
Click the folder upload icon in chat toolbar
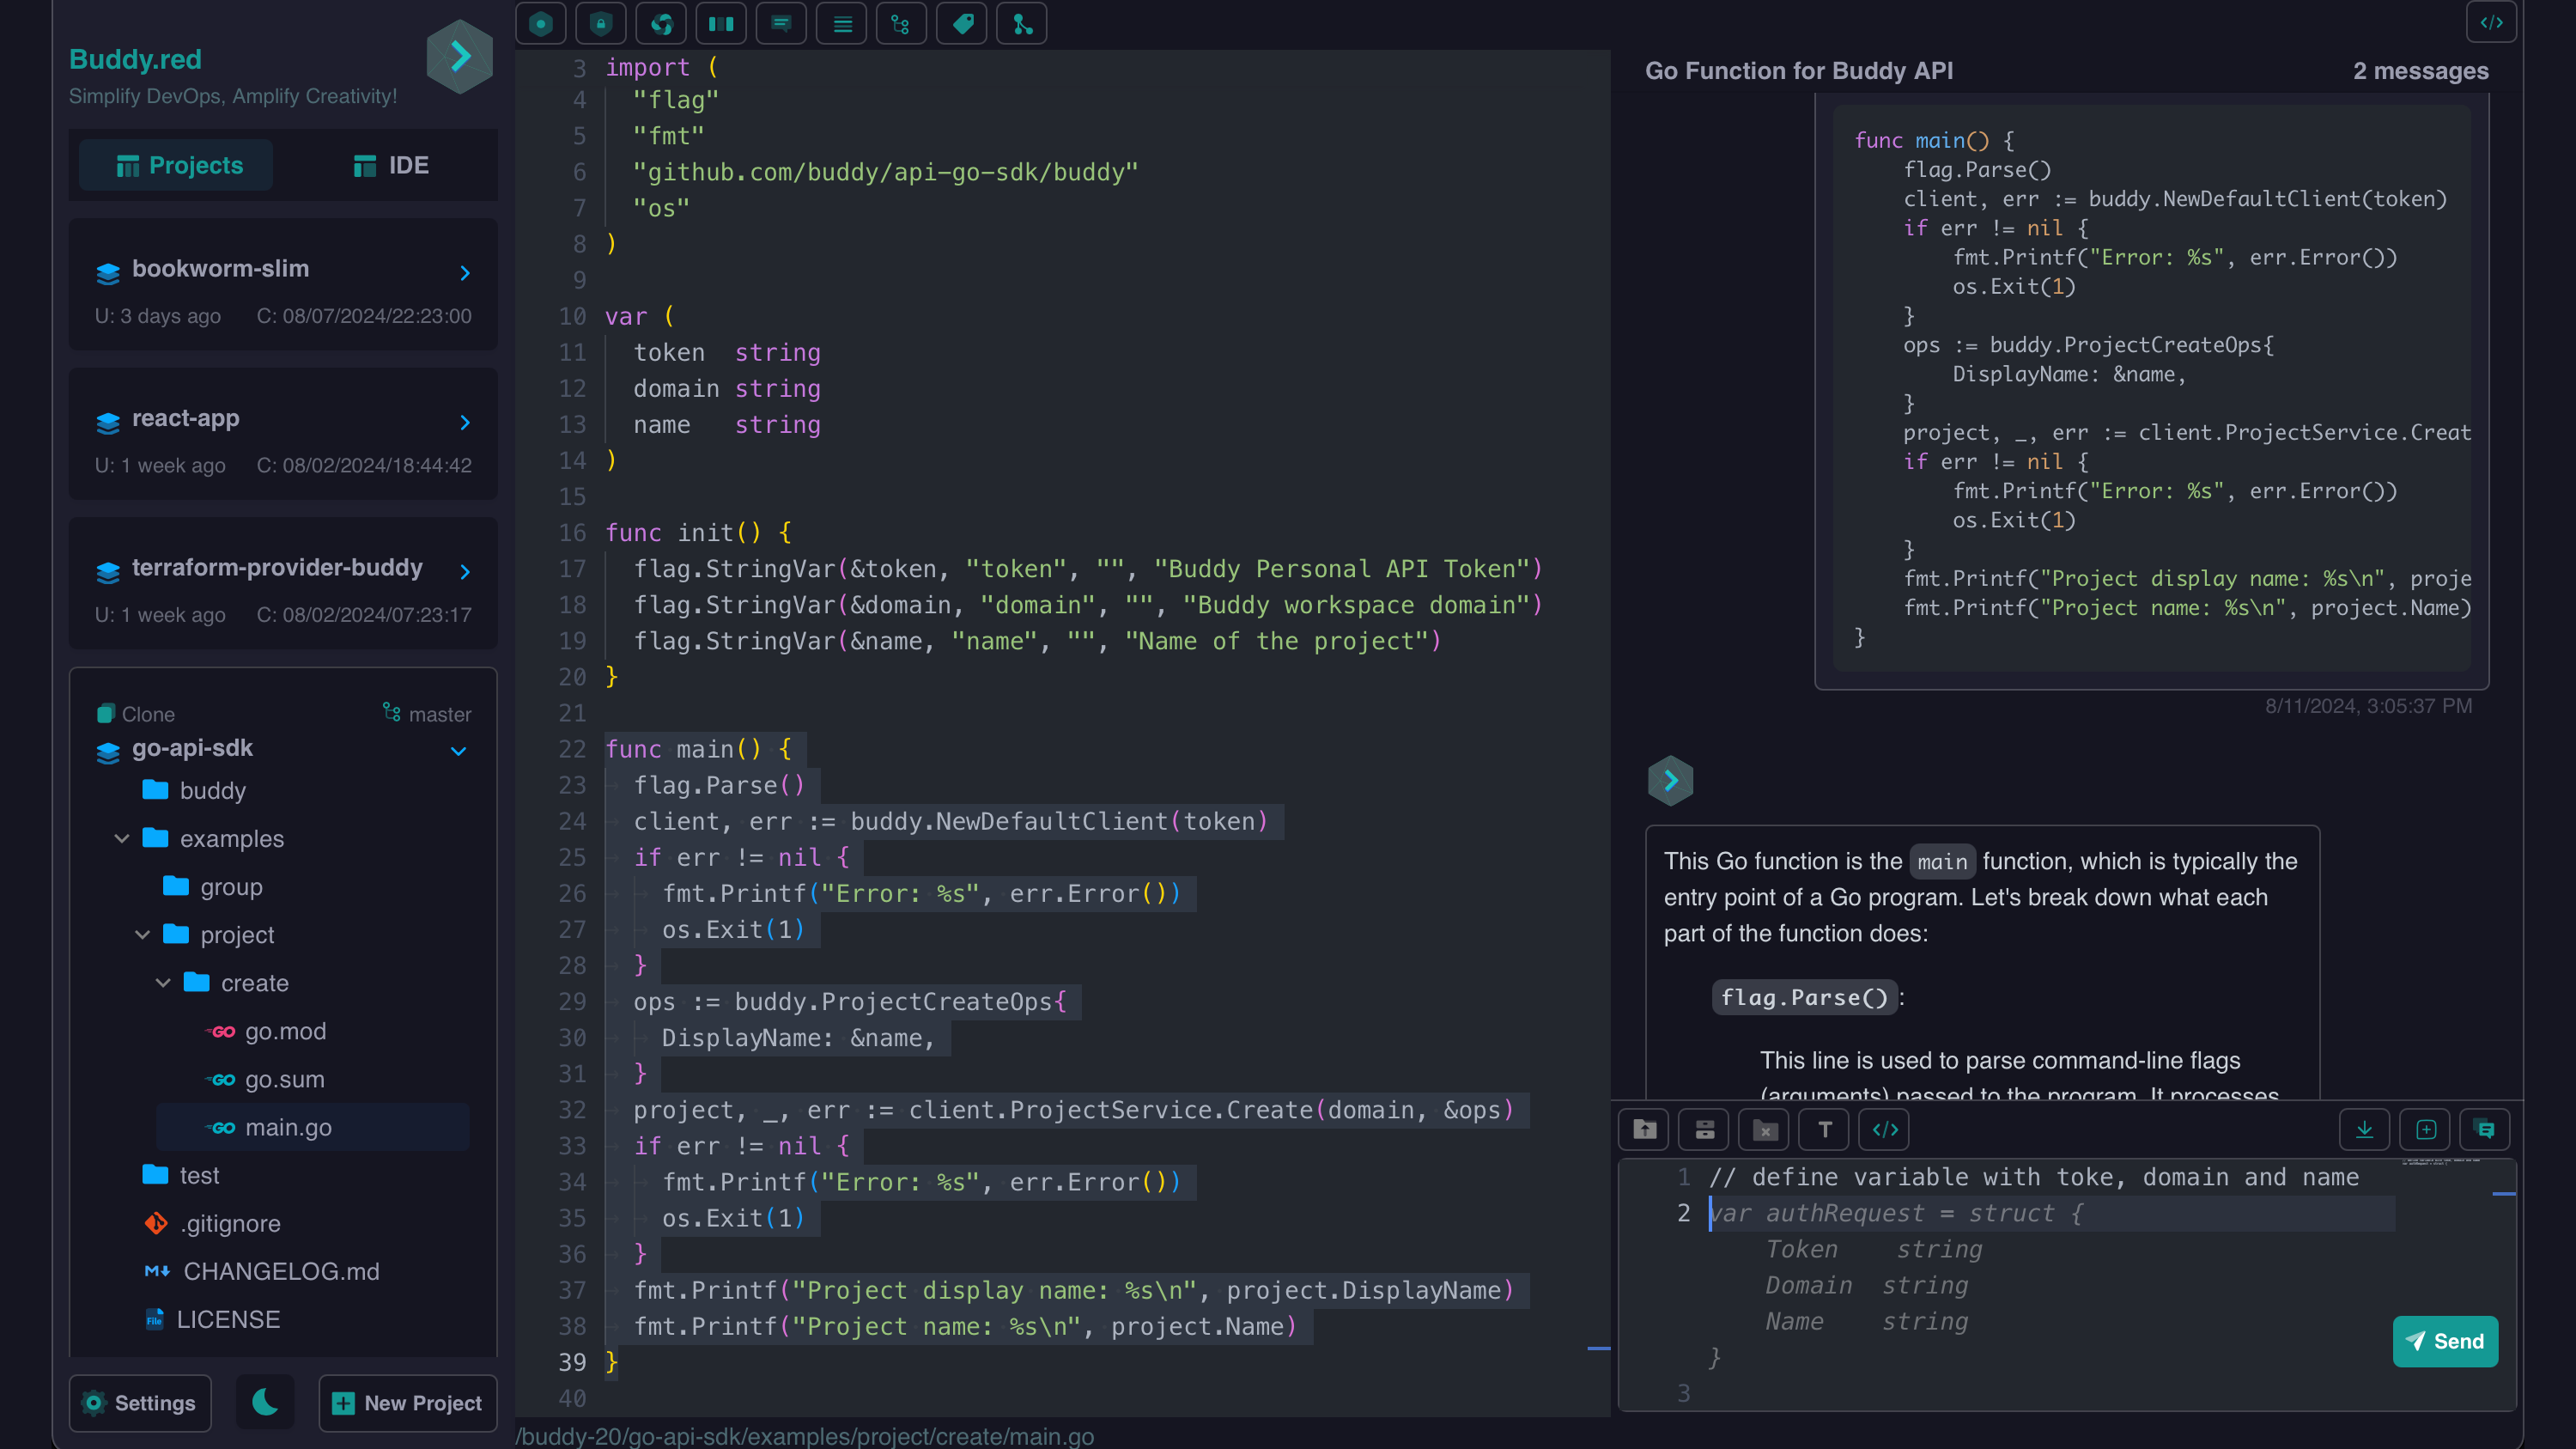click(1644, 1130)
